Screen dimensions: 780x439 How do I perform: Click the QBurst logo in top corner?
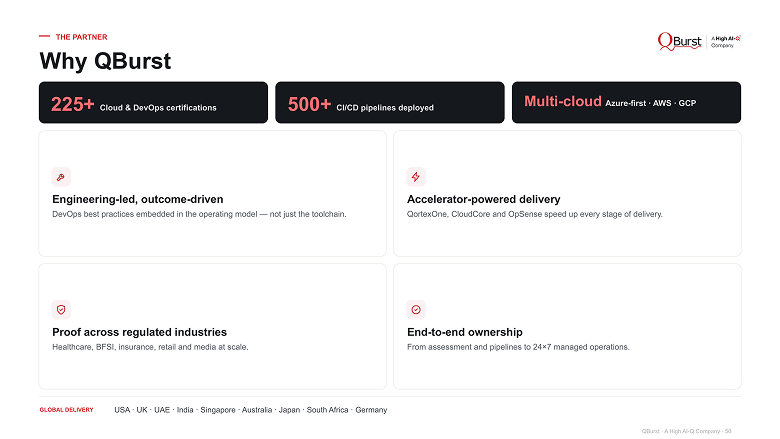(x=680, y=41)
